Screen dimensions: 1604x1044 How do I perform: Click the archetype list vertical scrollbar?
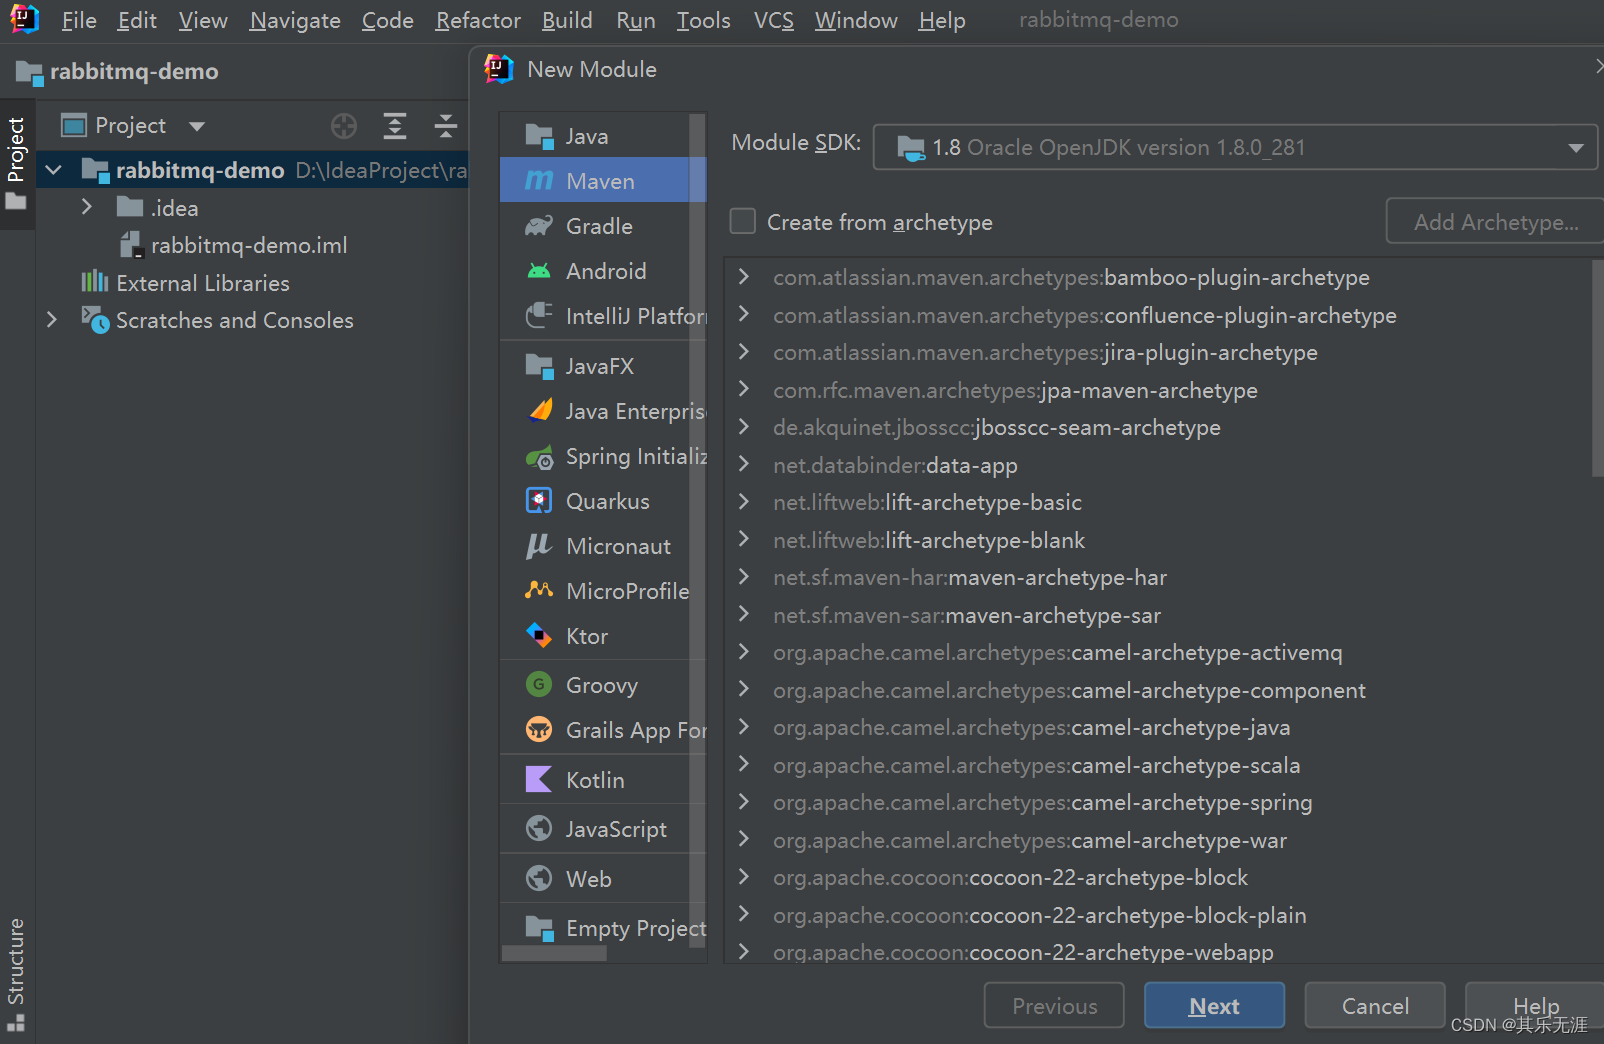[1596, 368]
